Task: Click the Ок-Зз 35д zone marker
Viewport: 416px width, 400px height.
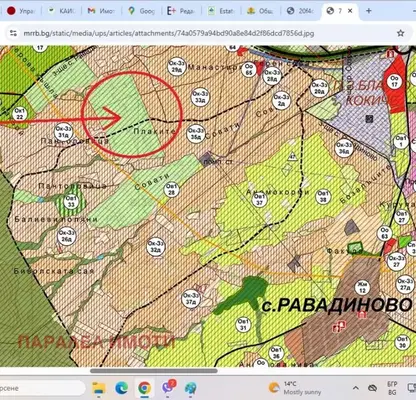Action: 195,133
